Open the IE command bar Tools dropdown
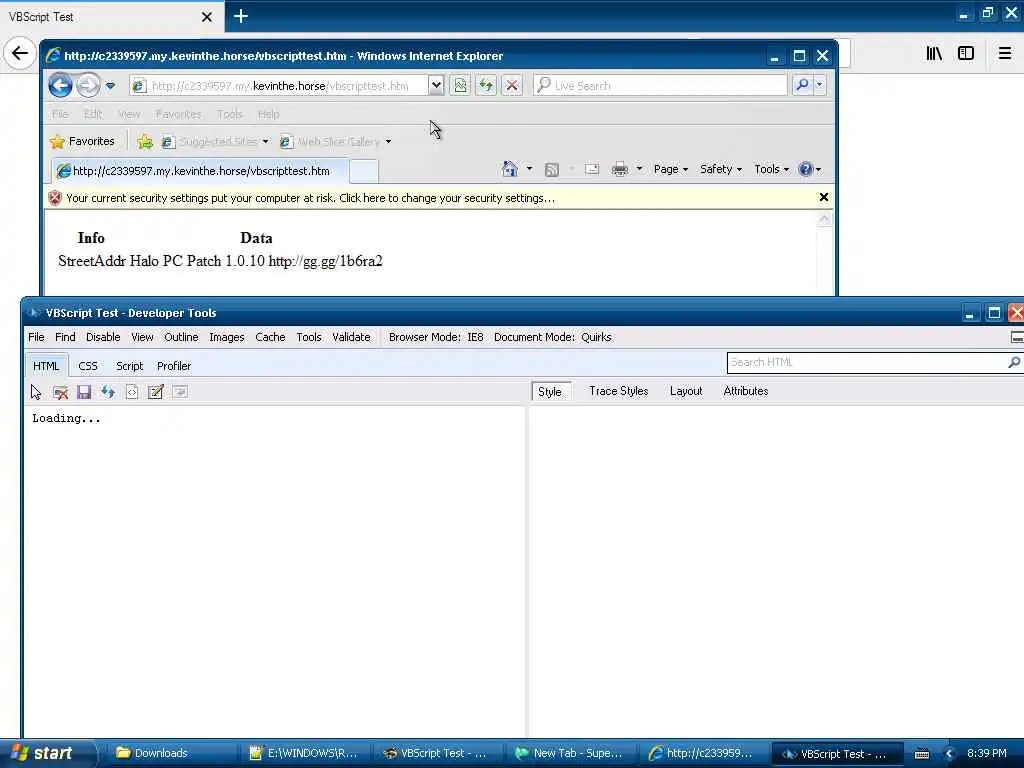The height and width of the screenshot is (768, 1024). 771,169
